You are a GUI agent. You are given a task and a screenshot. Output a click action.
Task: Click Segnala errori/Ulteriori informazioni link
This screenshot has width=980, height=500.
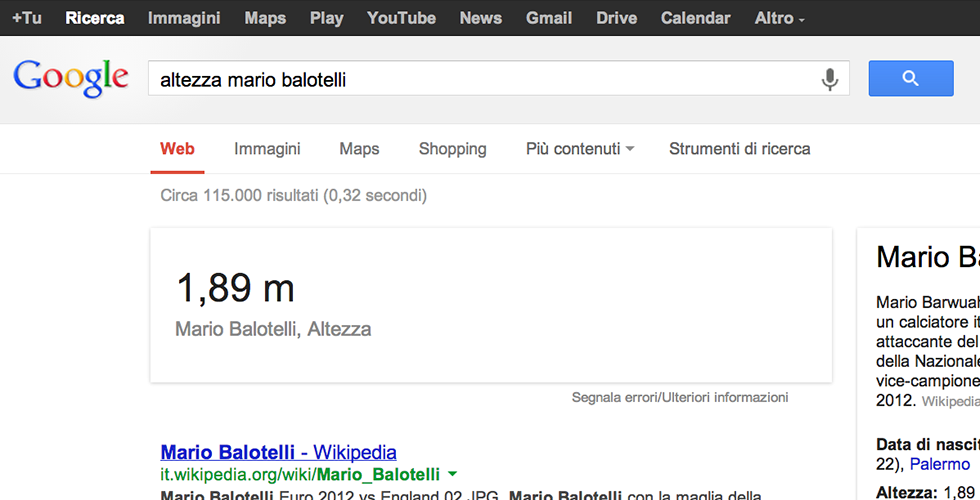tap(680, 397)
